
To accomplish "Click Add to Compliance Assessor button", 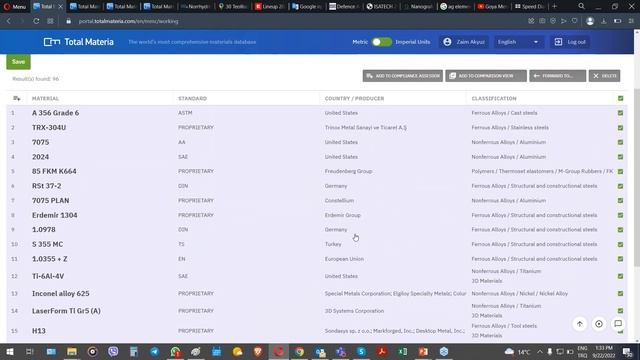I will pyautogui.click(x=403, y=76).
